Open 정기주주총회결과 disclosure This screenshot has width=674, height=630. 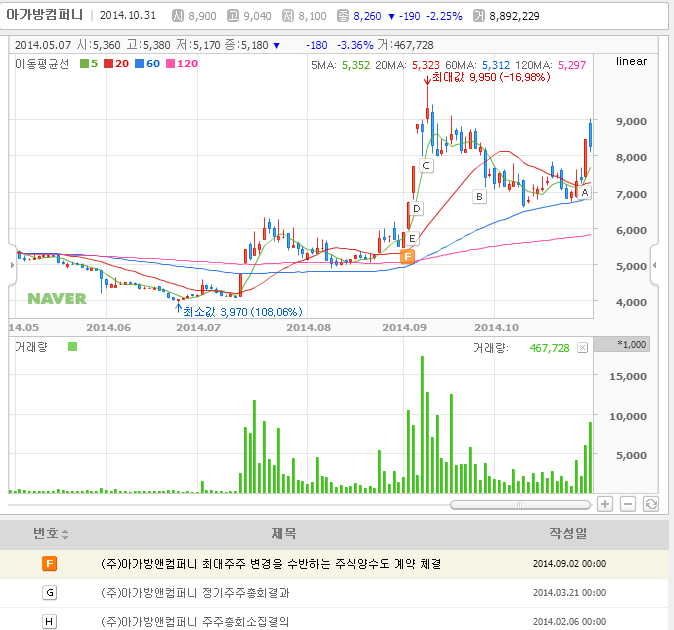point(195,593)
